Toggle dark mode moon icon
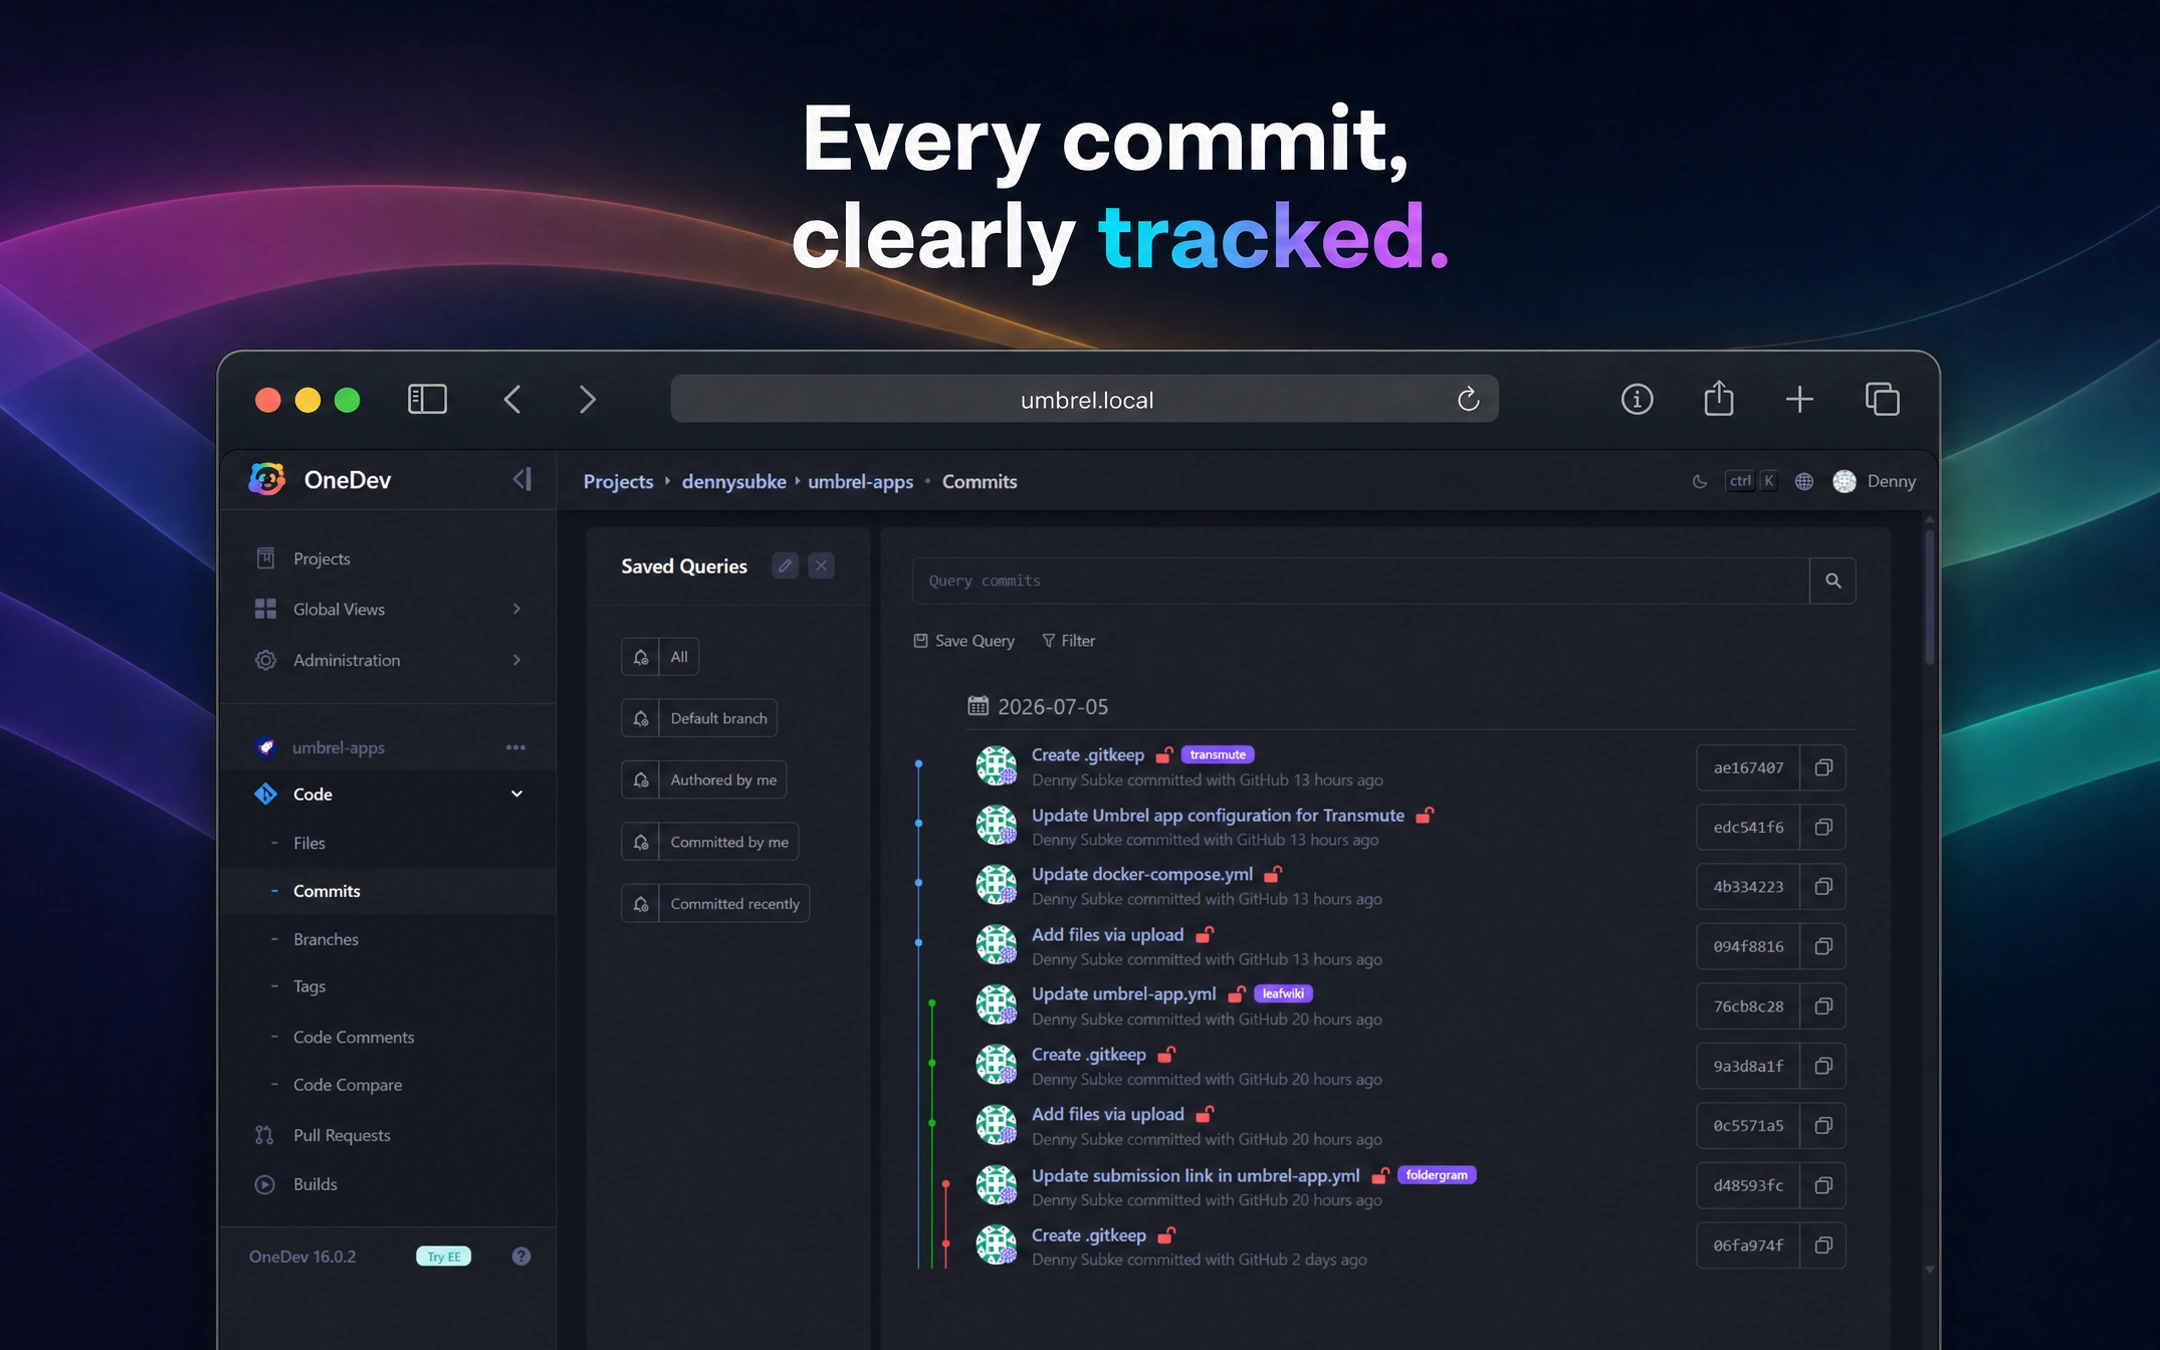Screen dimensions: 2160x1350 click(x=1699, y=481)
